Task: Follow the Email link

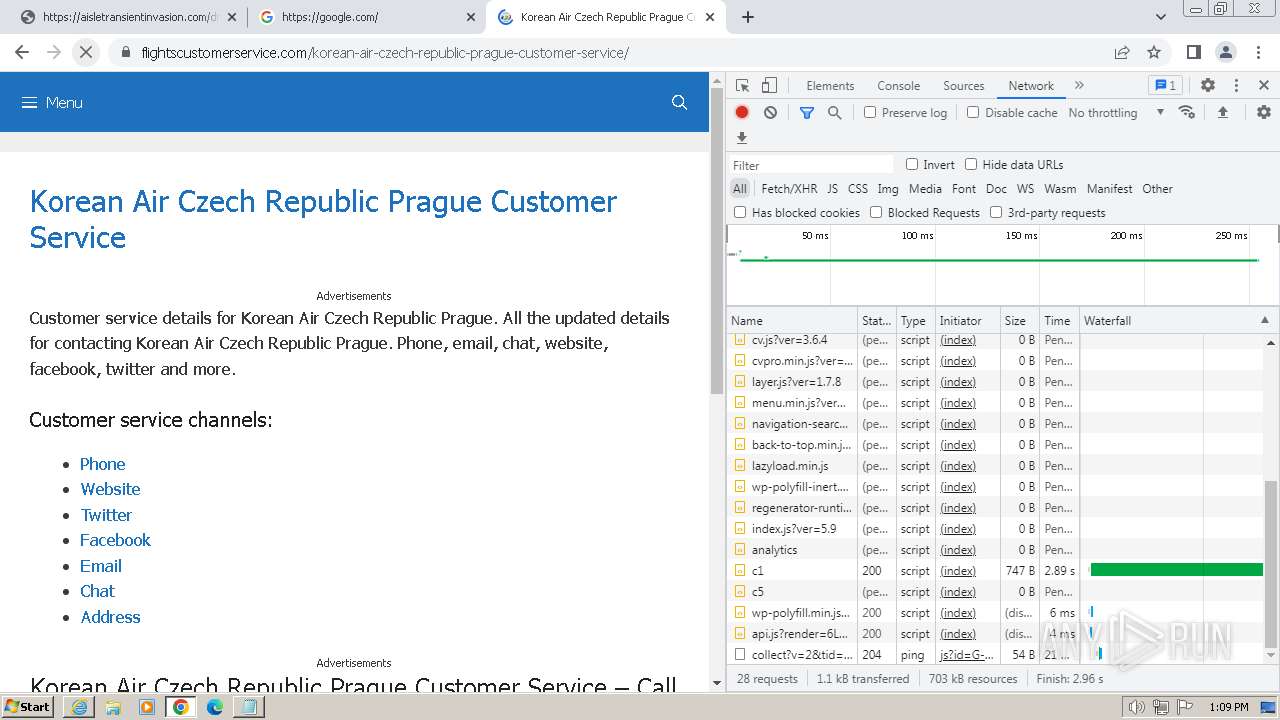Action: coord(101,566)
